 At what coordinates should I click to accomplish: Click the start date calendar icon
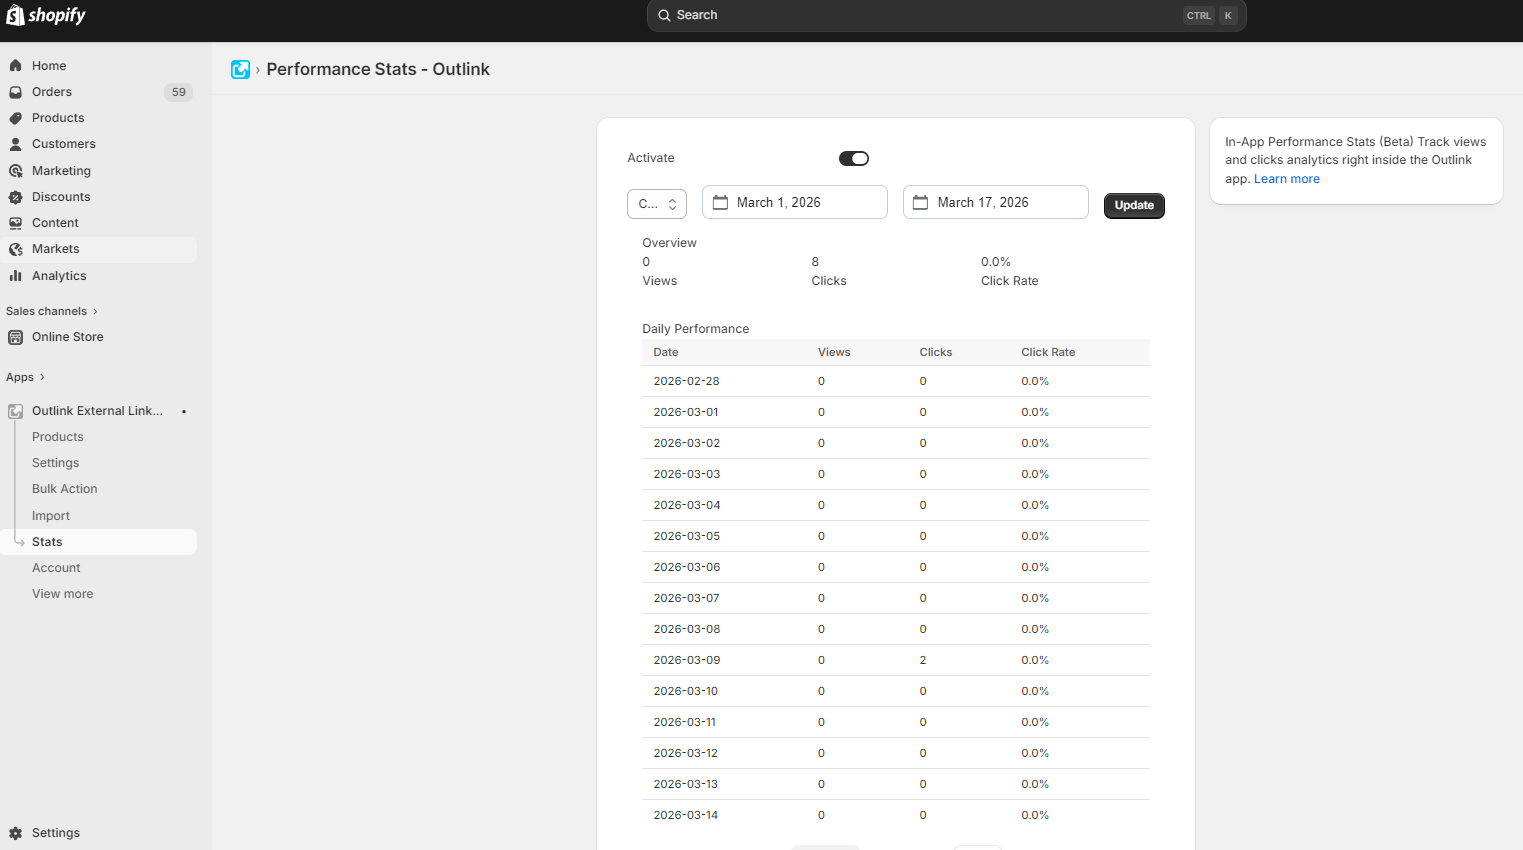point(720,202)
